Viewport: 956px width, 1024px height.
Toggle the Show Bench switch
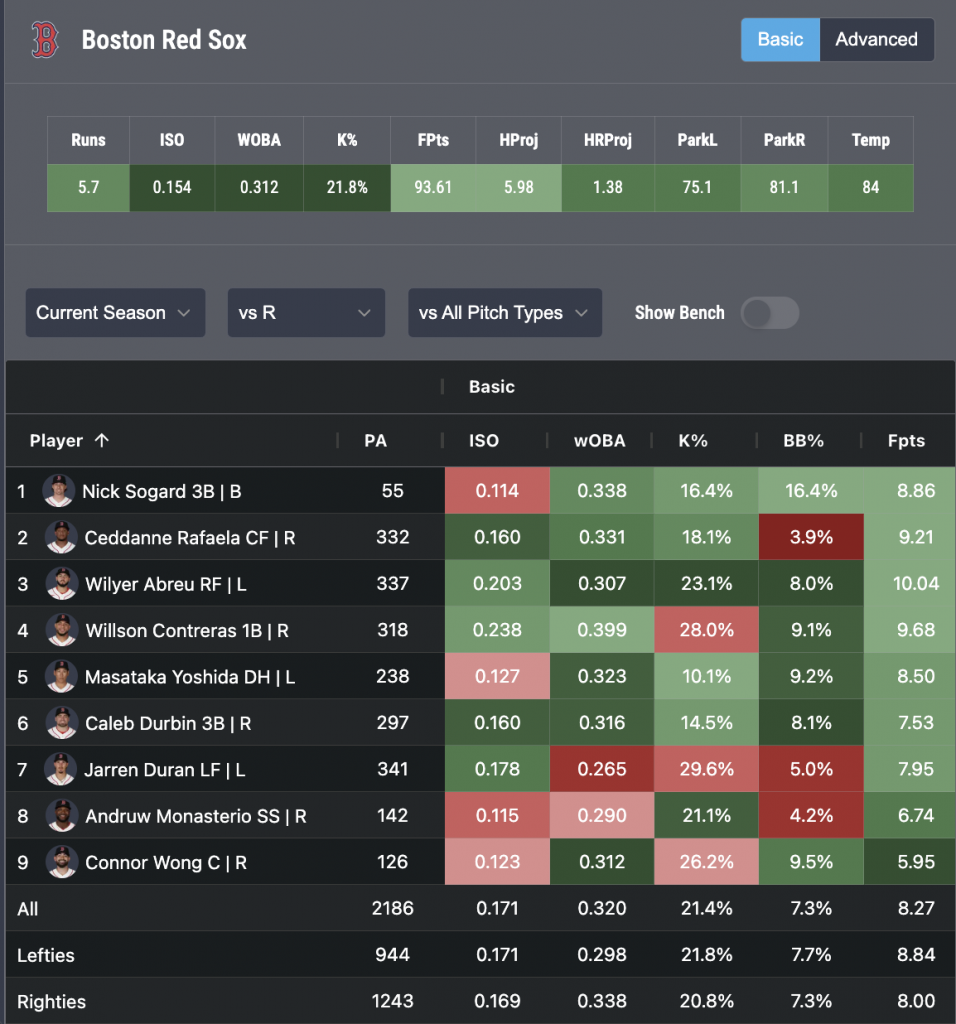tap(769, 313)
